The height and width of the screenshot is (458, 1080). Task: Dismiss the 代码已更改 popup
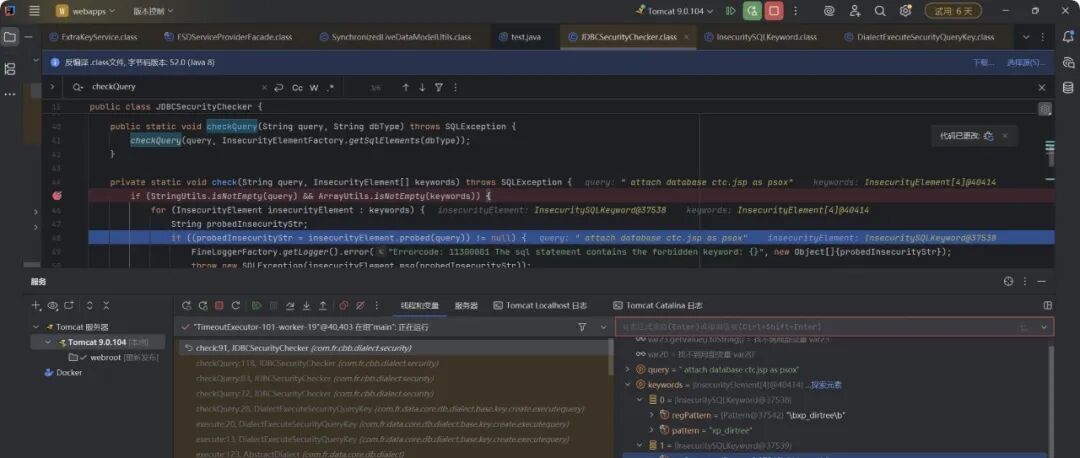click(x=1005, y=136)
